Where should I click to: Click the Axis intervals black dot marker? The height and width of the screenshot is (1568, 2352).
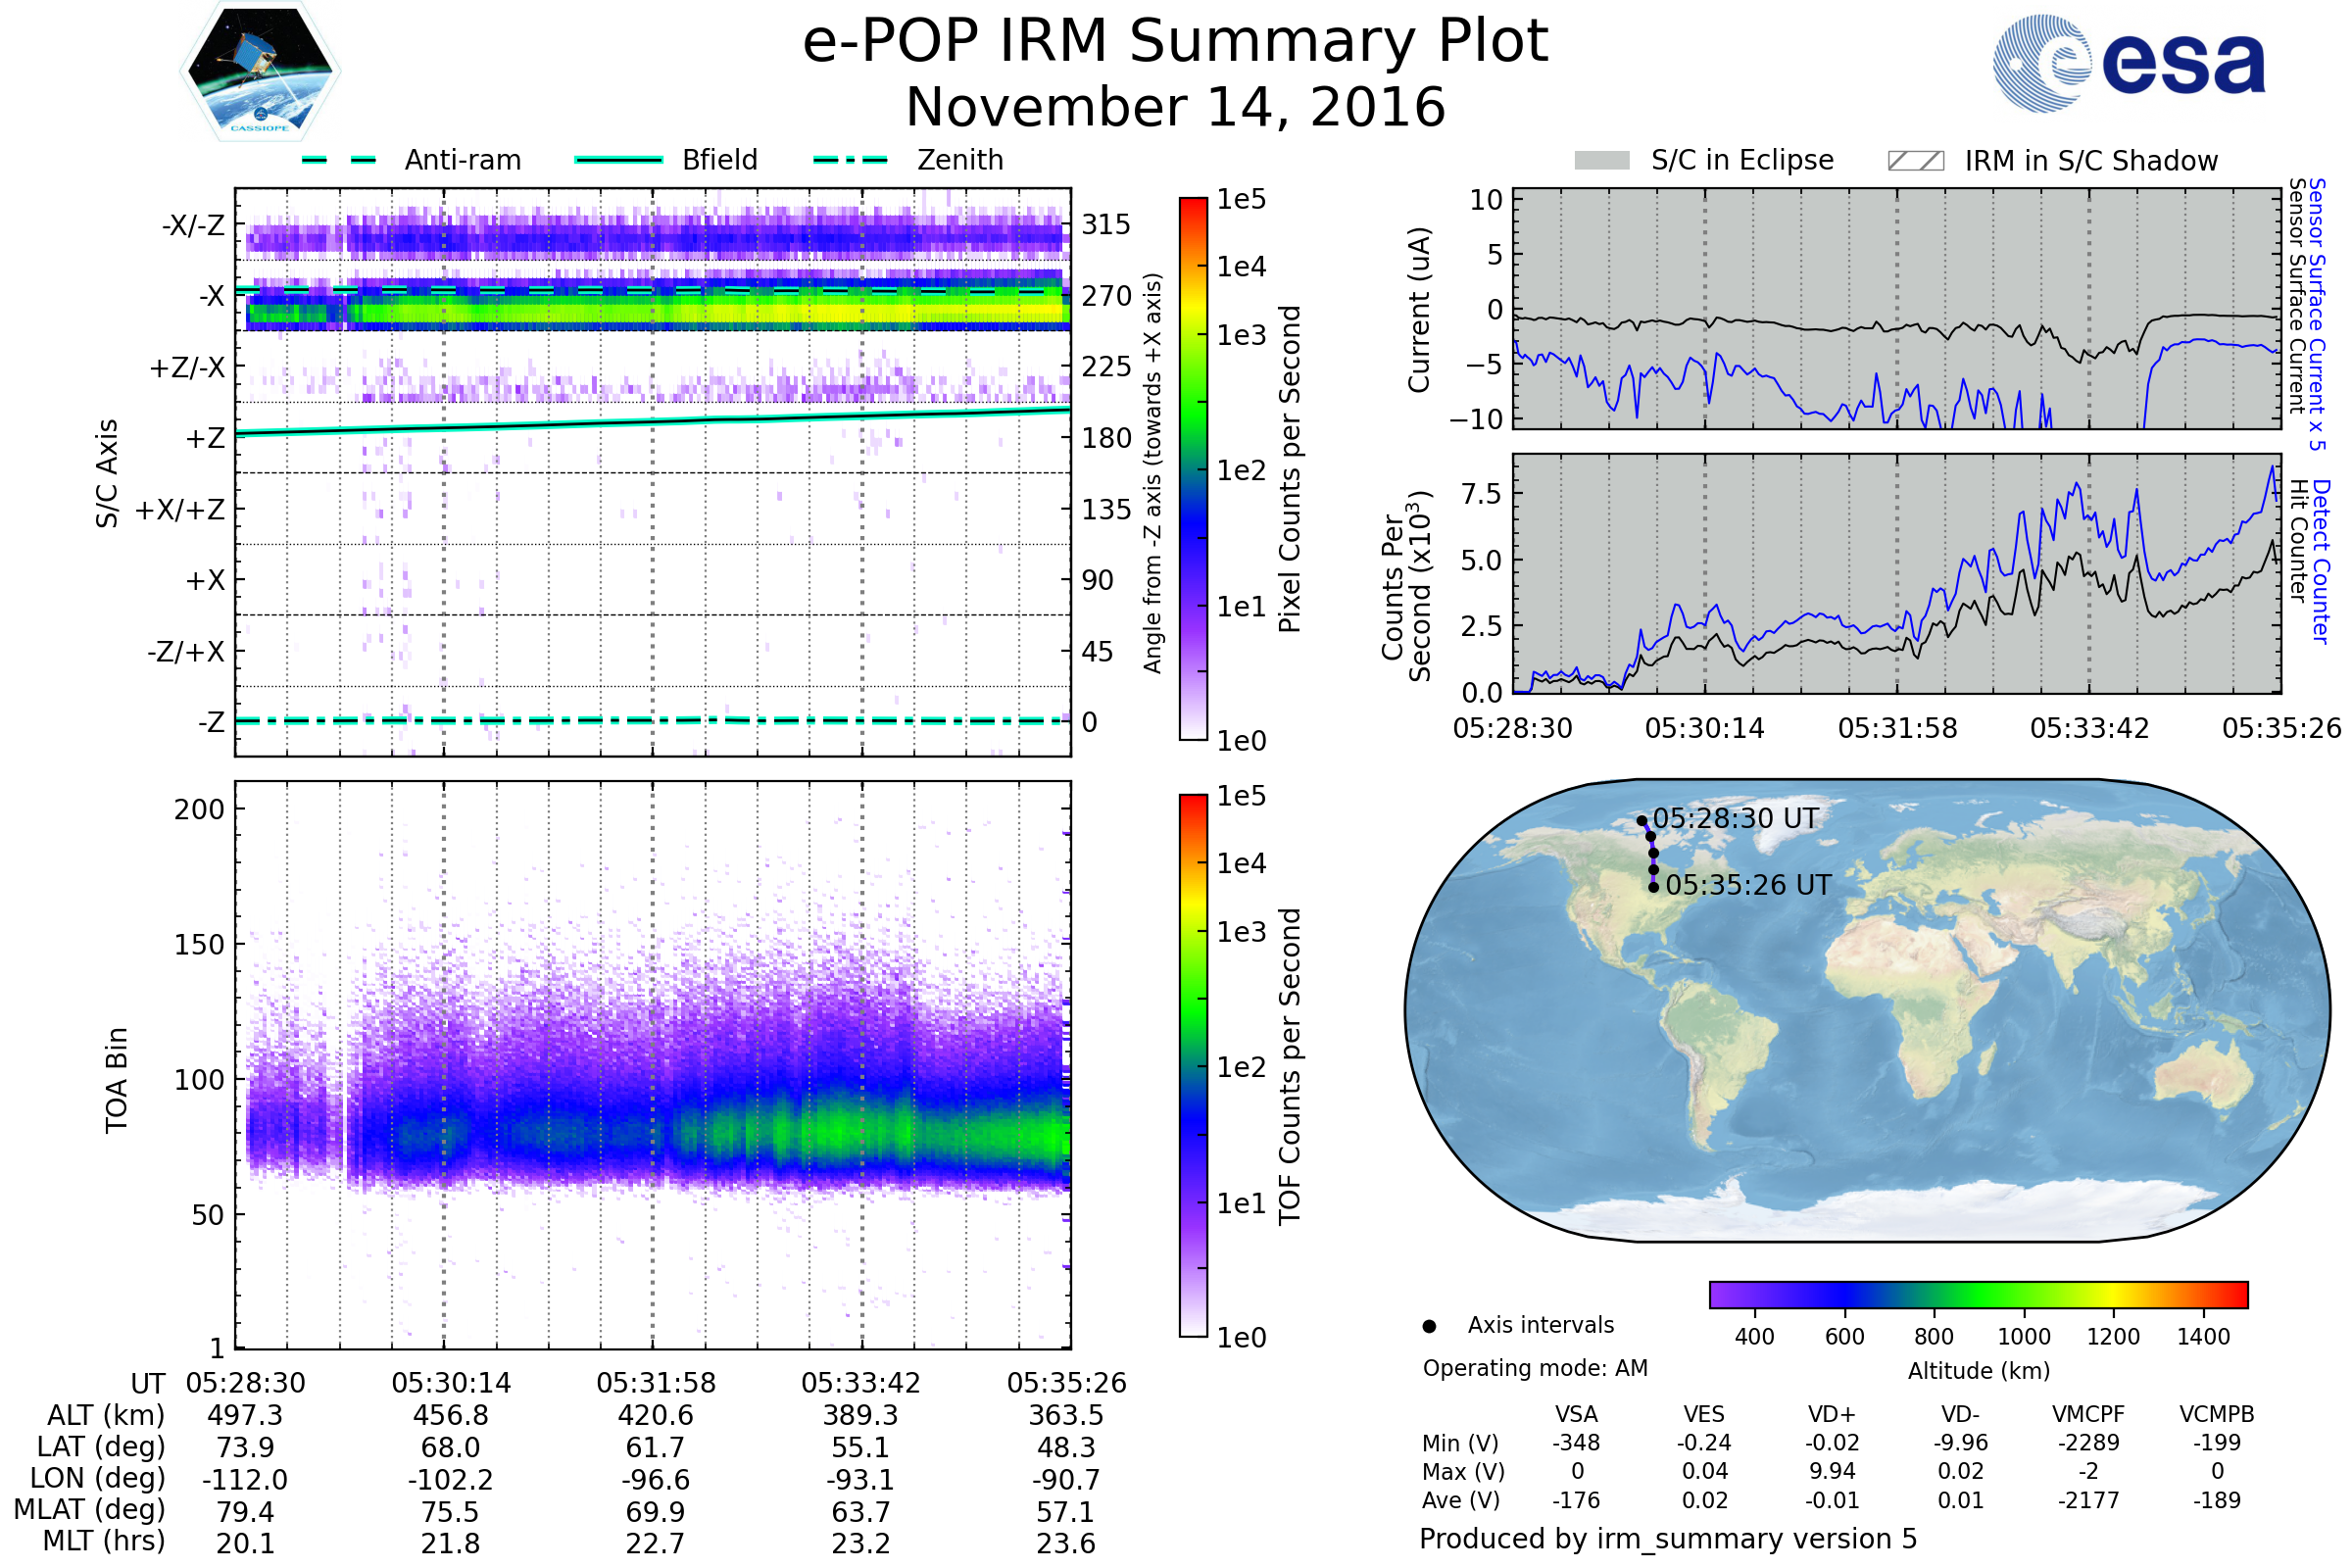[1429, 1327]
